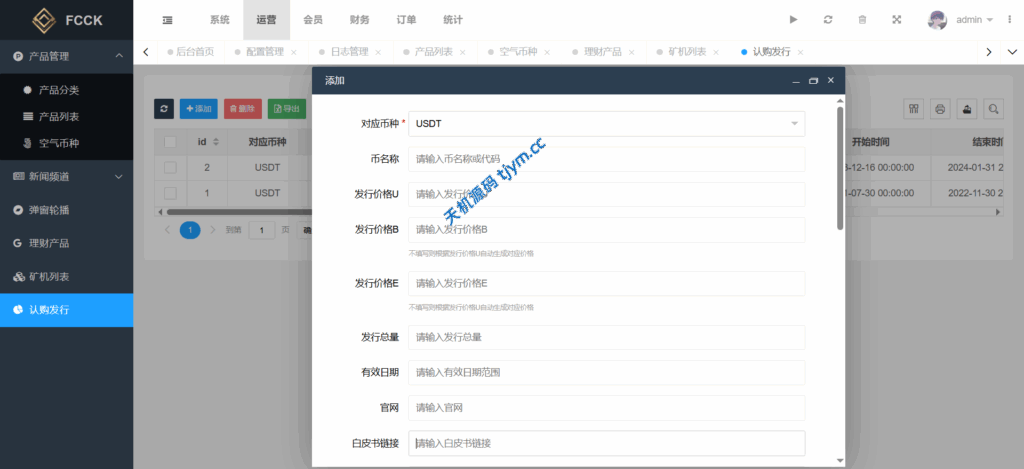Click the dialog scrollbar down arrow
The height and width of the screenshot is (469, 1024).
coord(840,461)
